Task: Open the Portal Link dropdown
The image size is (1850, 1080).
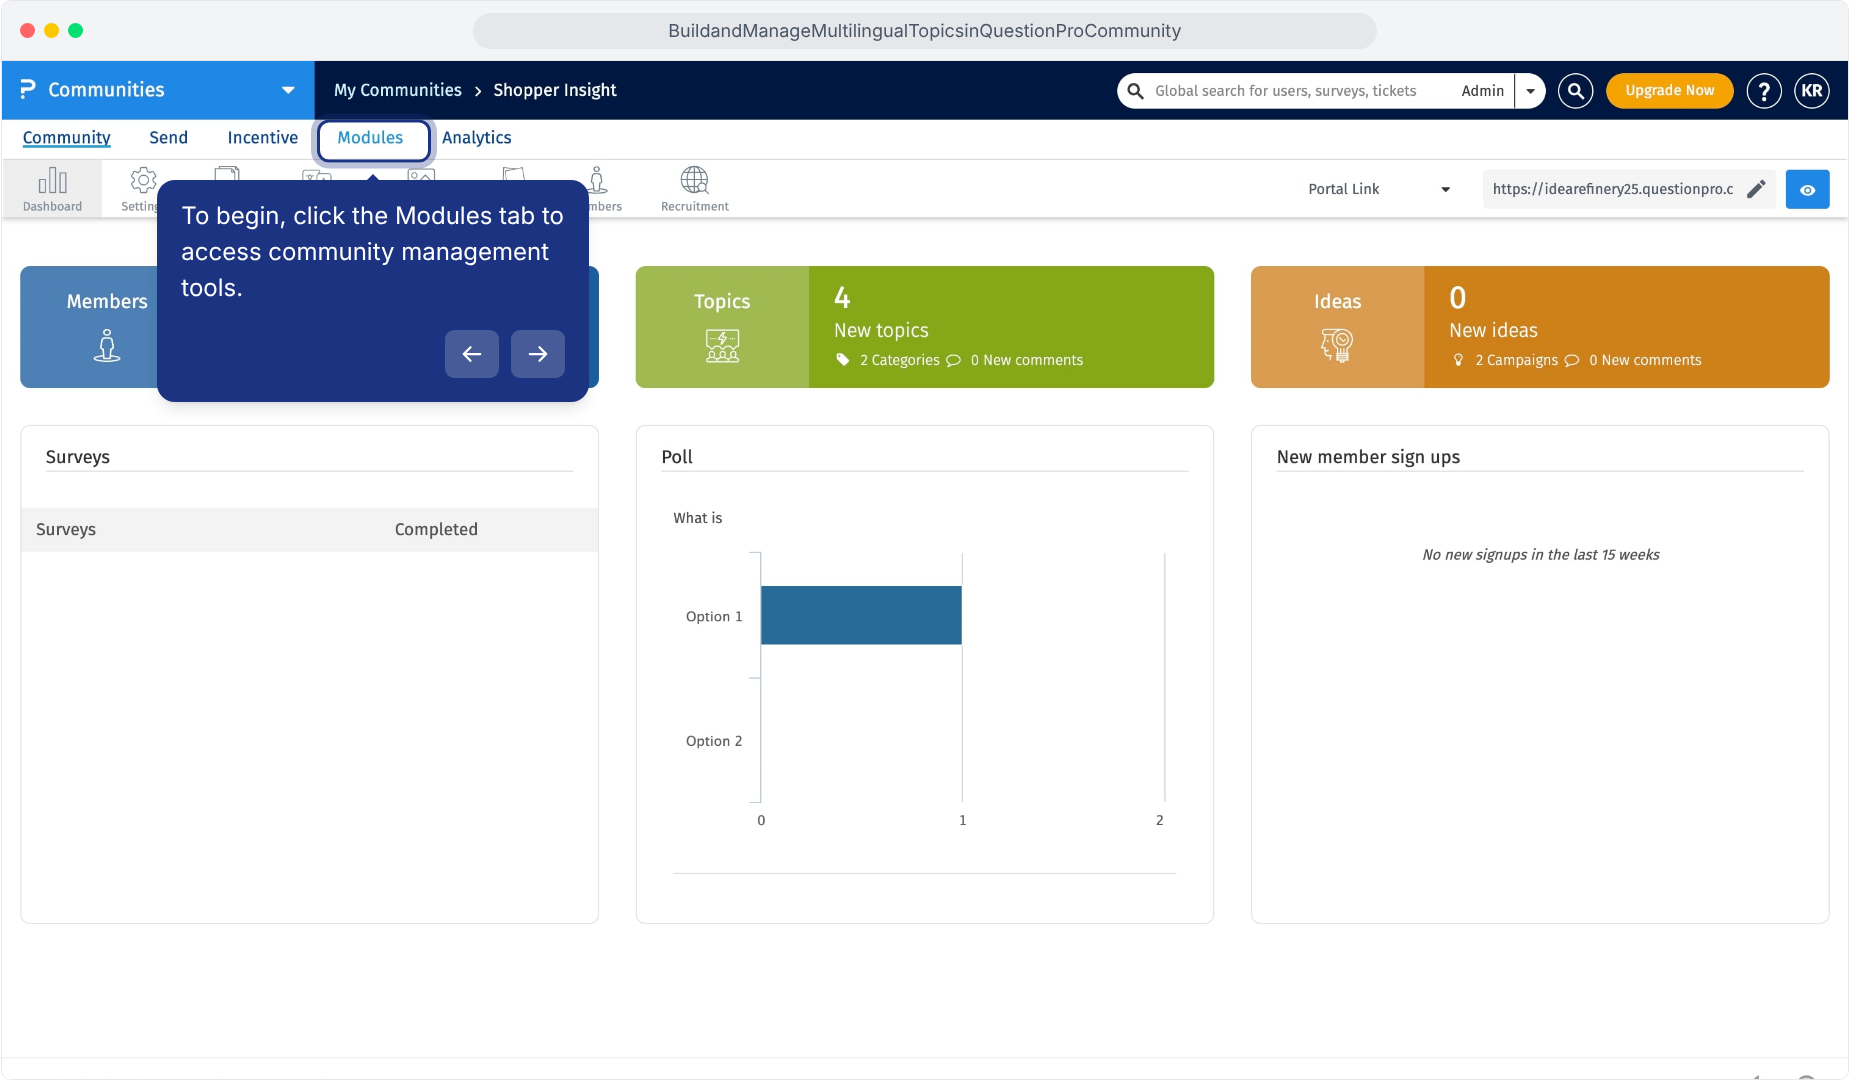Action: 1378,189
